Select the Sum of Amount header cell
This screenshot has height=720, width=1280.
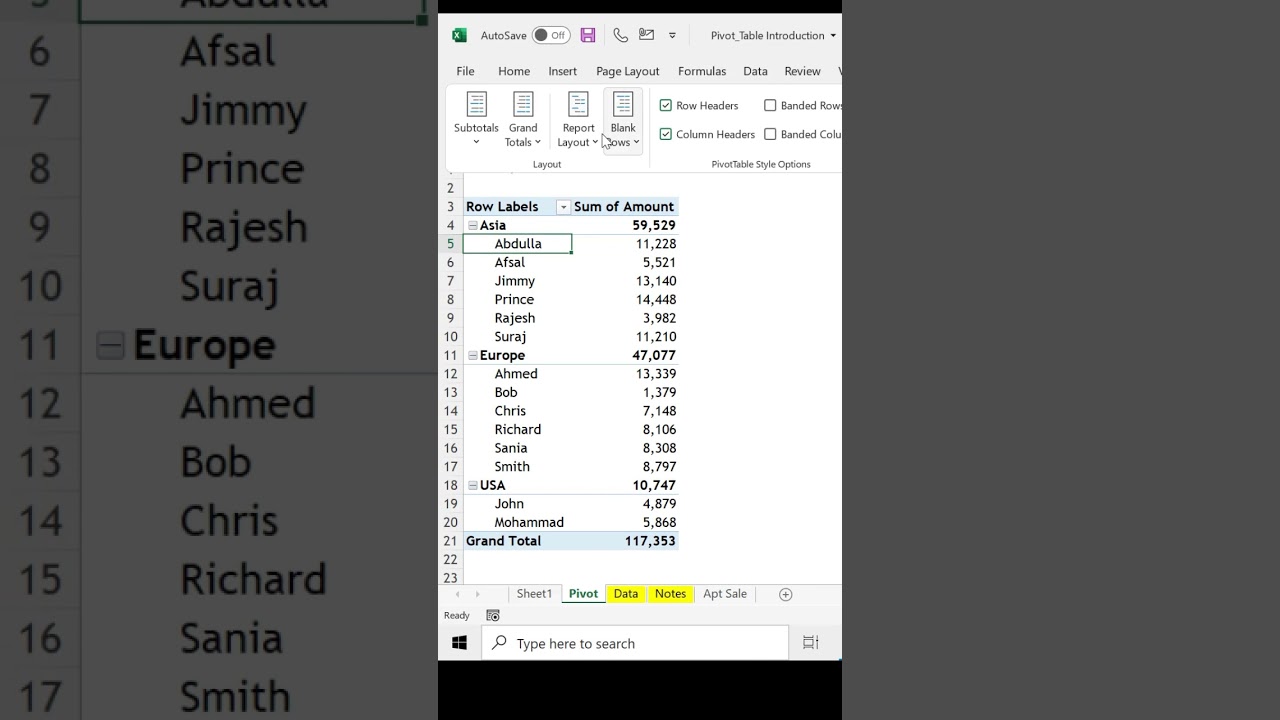[624, 207]
